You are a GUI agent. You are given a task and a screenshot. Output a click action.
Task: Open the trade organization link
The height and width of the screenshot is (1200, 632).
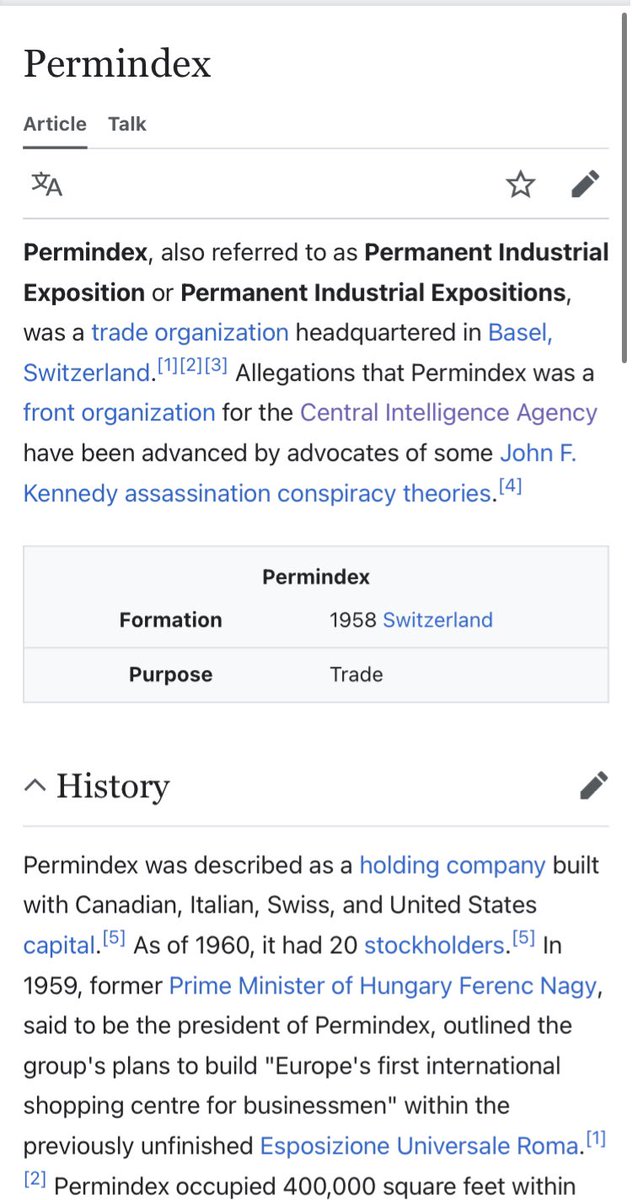click(x=189, y=332)
